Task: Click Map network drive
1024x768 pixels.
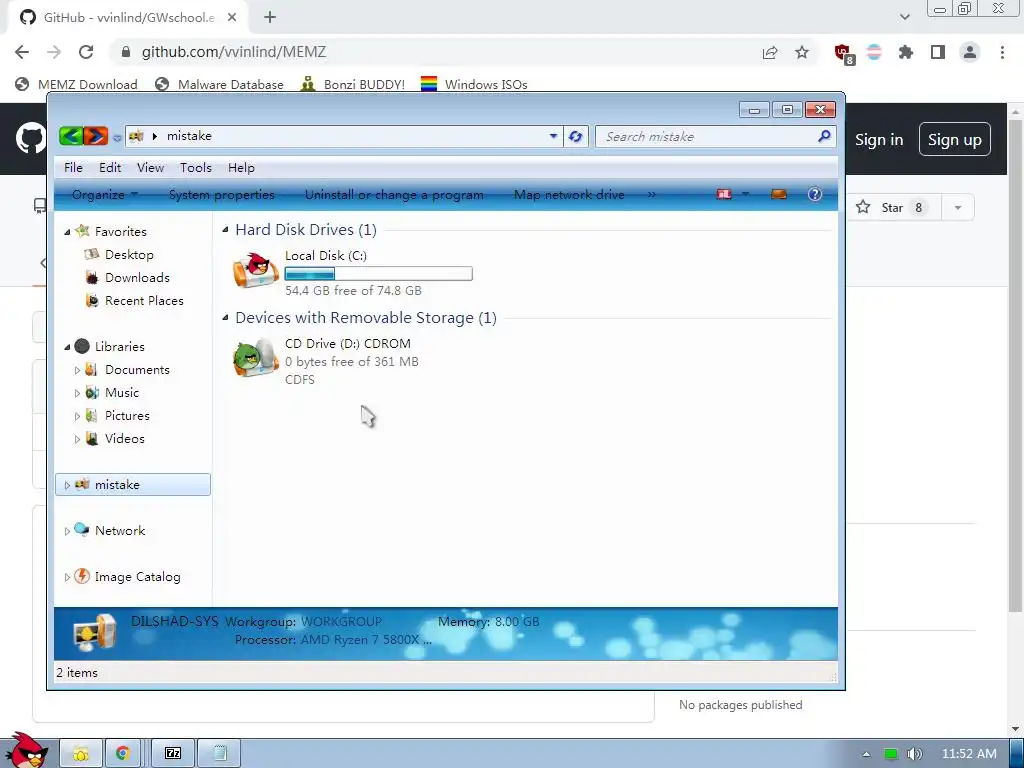Action: click(569, 195)
